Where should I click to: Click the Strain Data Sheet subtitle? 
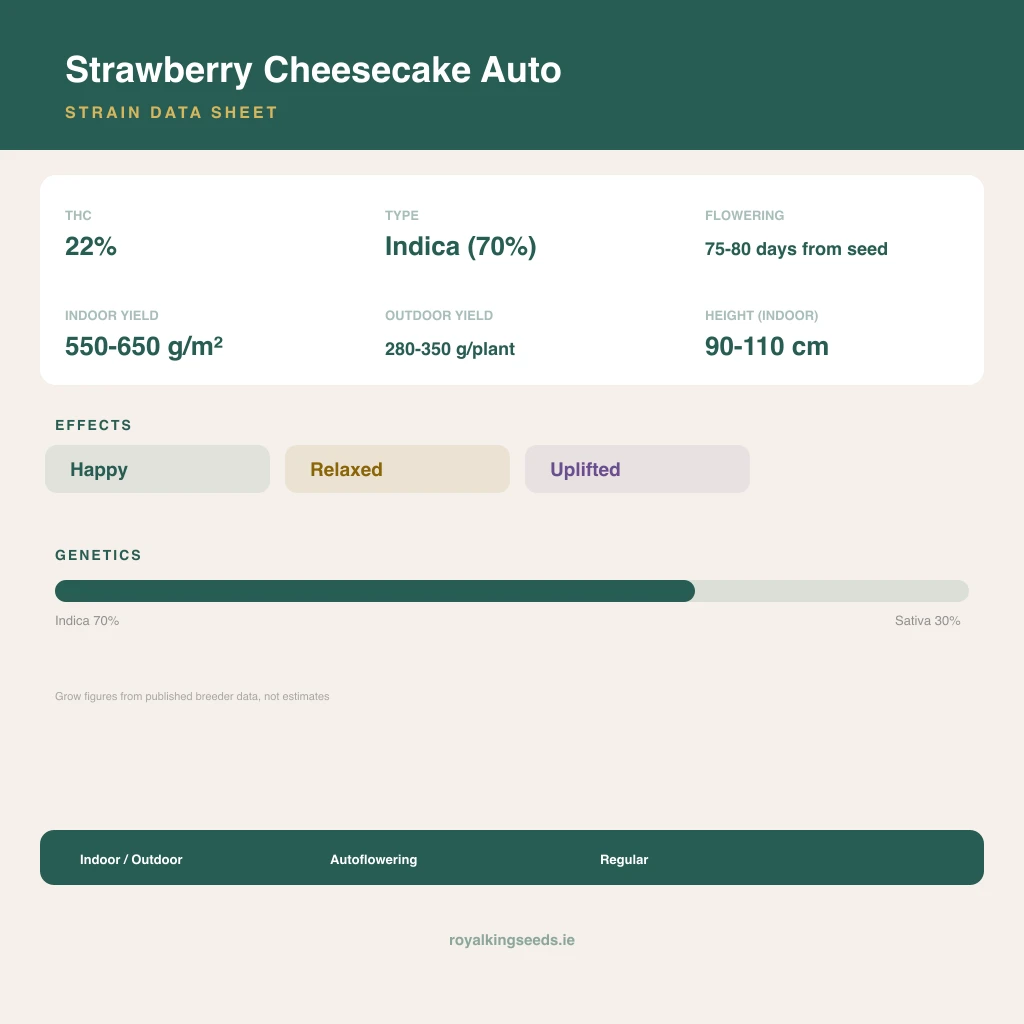pyautogui.click(x=171, y=112)
